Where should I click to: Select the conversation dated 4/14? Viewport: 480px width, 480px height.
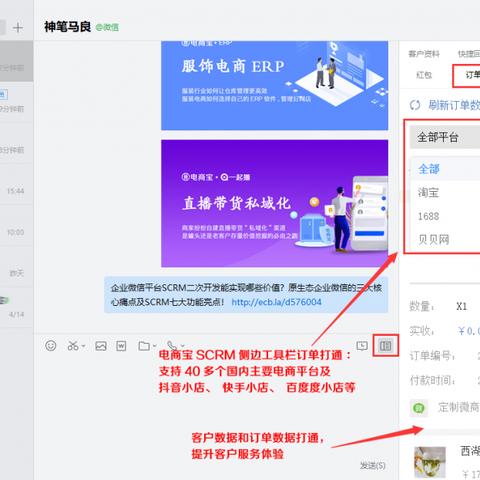point(17,306)
